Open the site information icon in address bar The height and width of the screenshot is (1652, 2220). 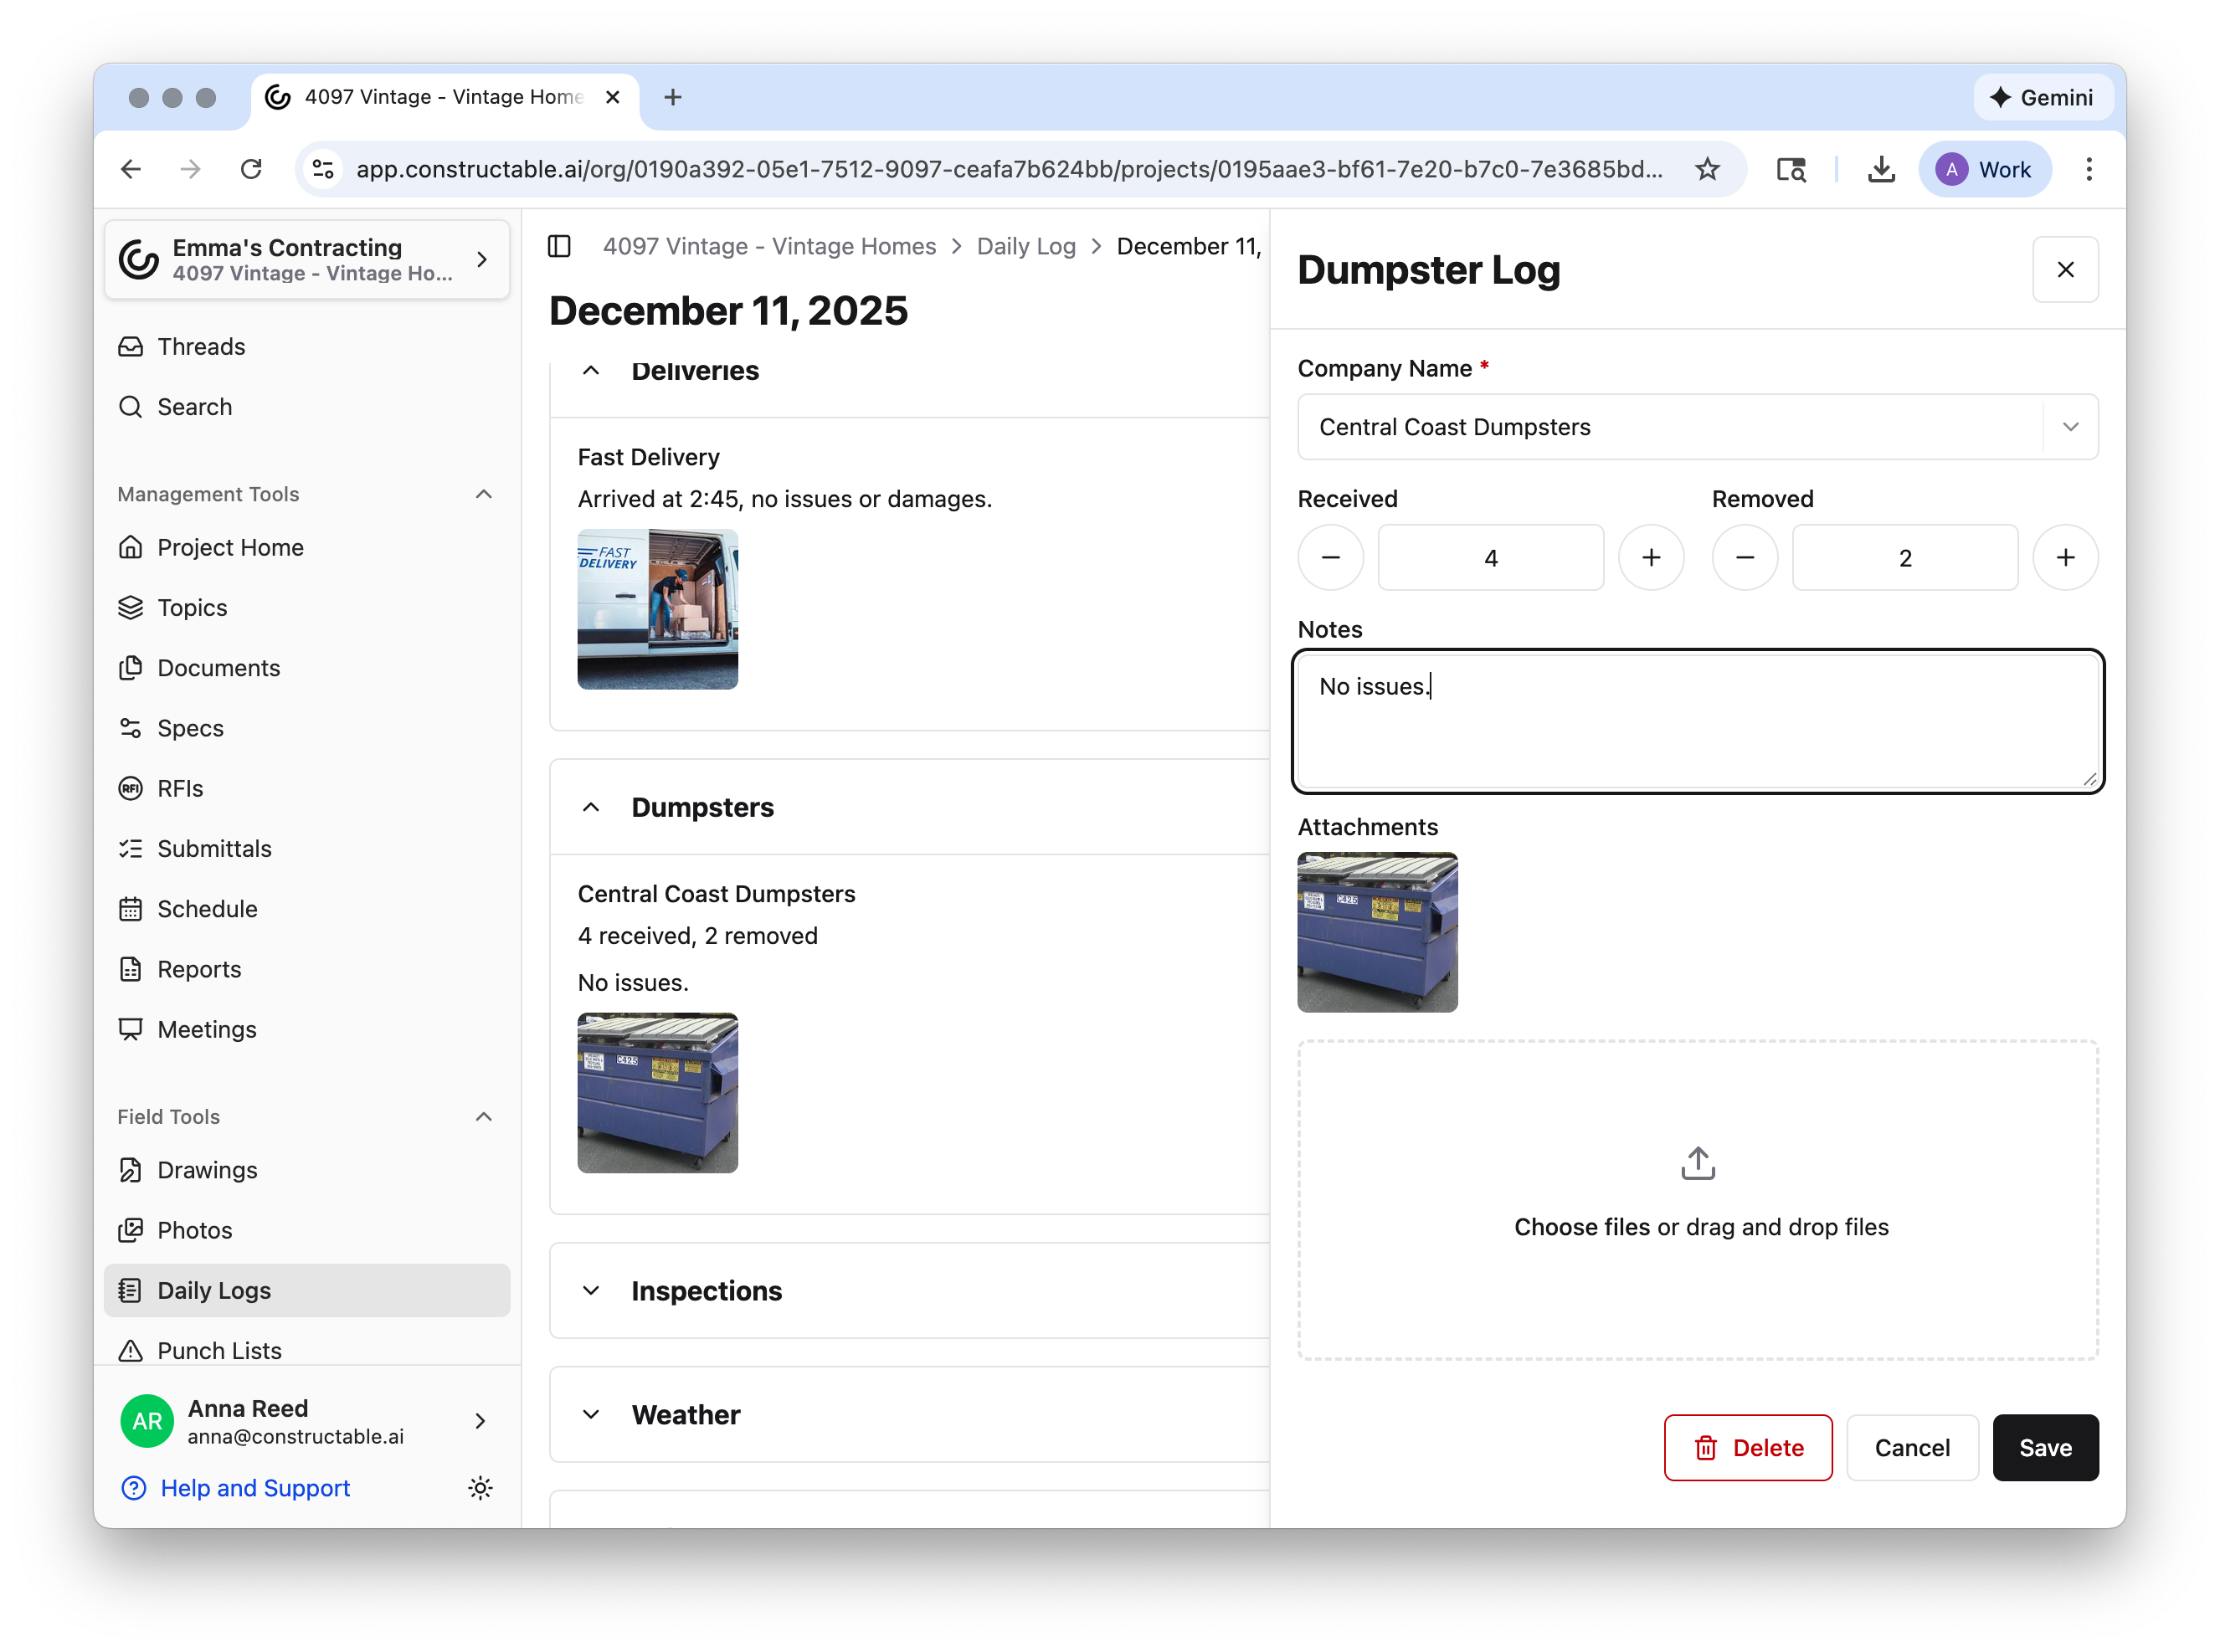point(323,169)
